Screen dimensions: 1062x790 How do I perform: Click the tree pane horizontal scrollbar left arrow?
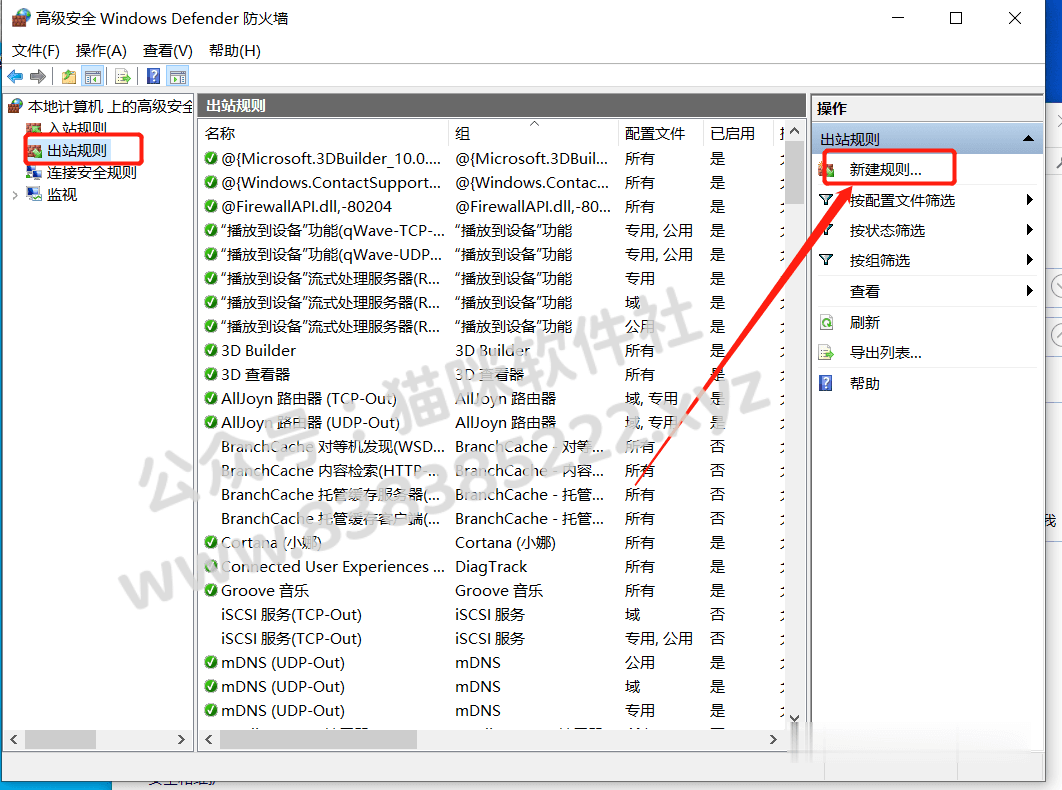point(14,740)
